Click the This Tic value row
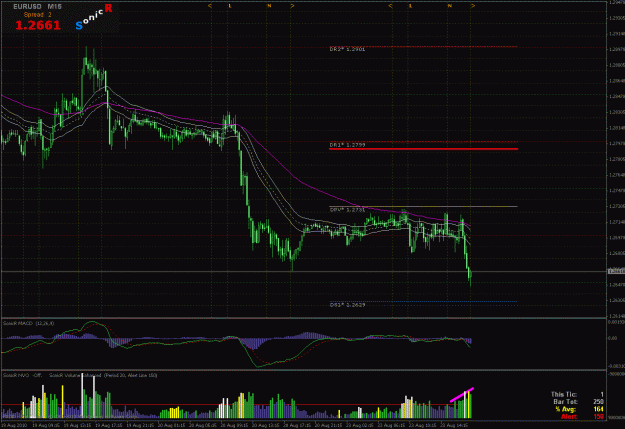 tap(577, 394)
